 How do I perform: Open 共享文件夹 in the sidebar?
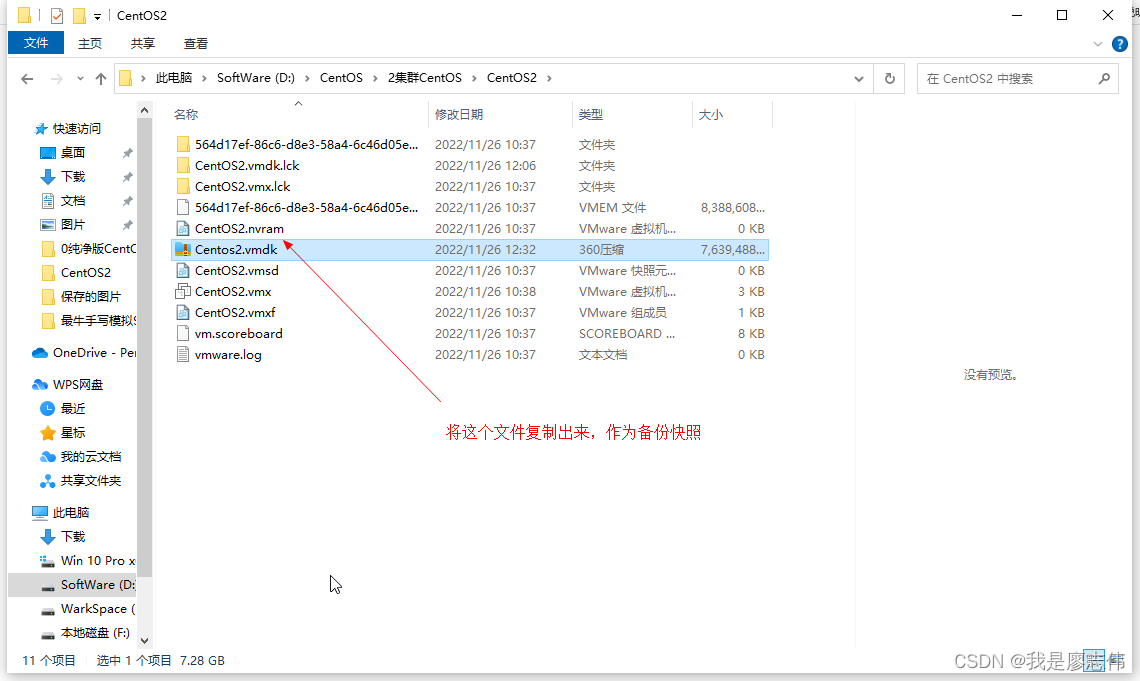click(x=91, y=480)
